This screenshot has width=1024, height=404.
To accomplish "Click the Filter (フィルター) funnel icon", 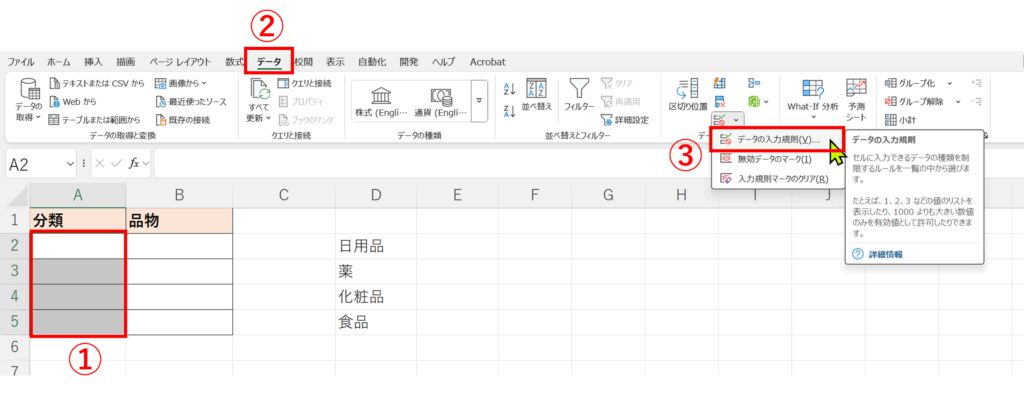I will [579, 92].
